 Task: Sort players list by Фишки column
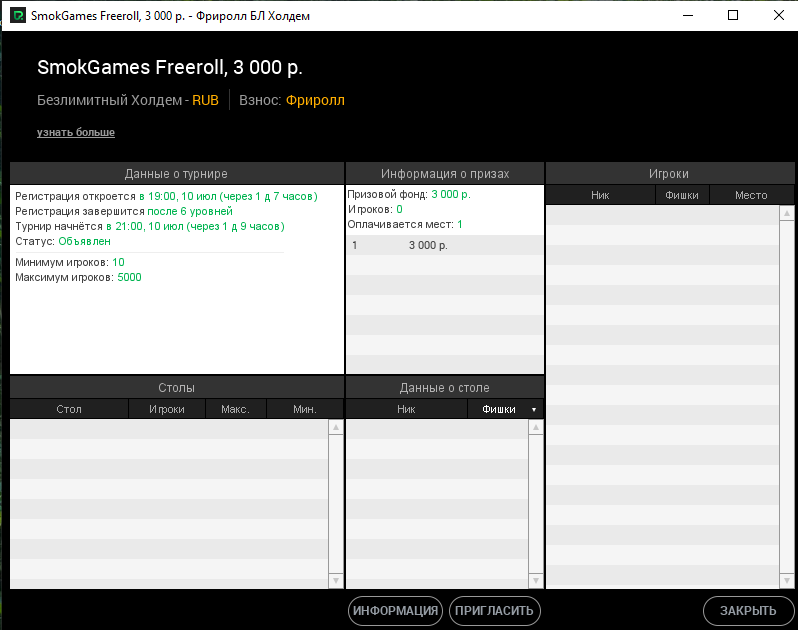tap(682, 195)
